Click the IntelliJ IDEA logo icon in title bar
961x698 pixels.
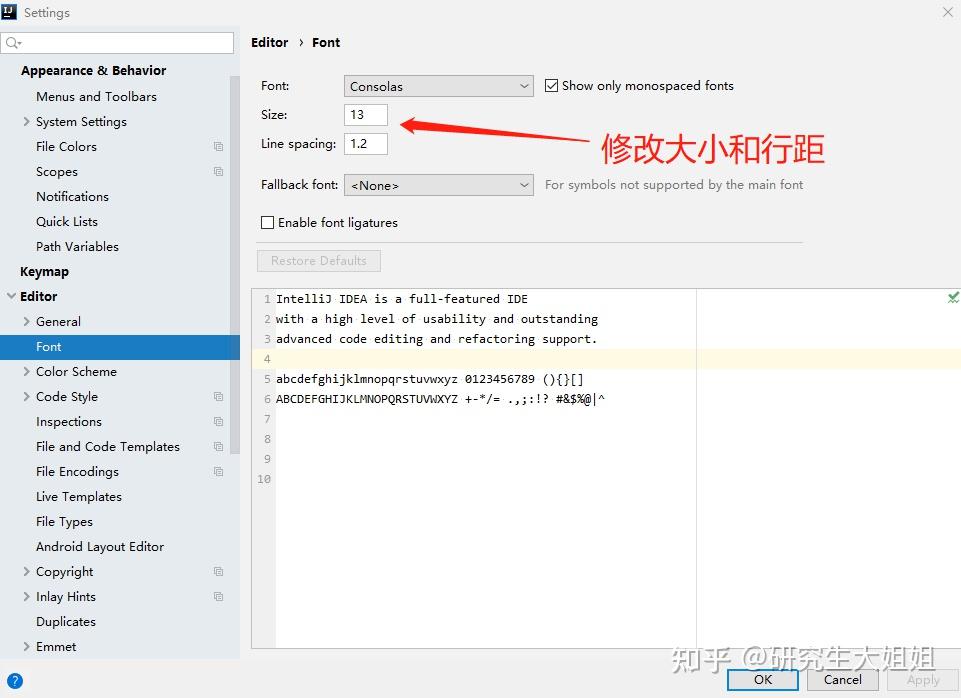click(x=9, y=12)
